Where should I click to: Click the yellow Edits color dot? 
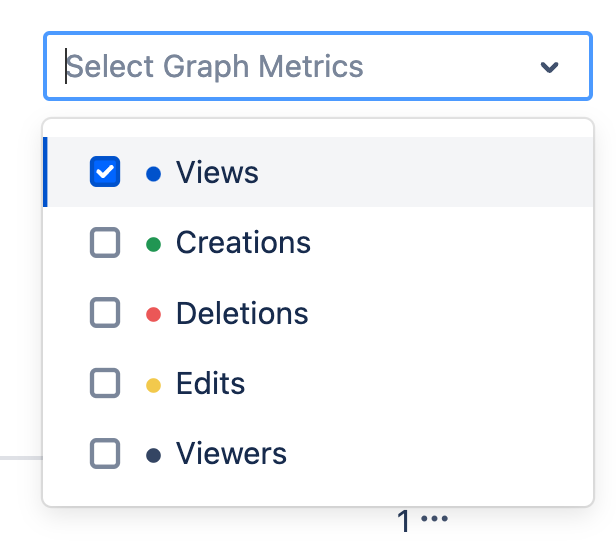(153, 384)
